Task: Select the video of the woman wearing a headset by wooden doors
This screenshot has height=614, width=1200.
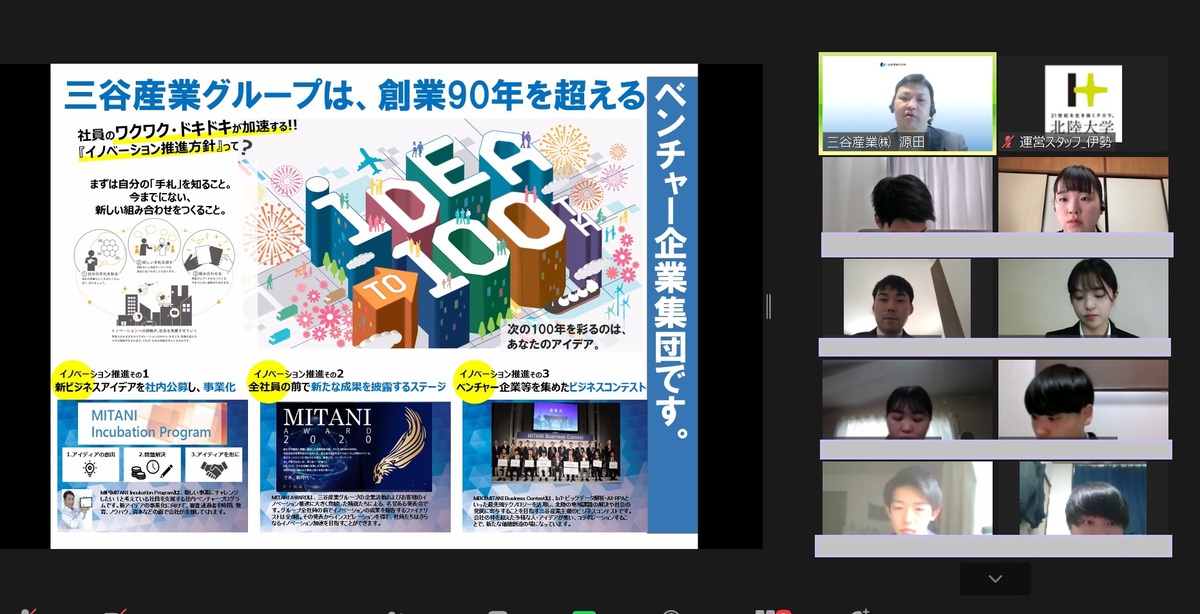Action: [x=1084, y=196]
